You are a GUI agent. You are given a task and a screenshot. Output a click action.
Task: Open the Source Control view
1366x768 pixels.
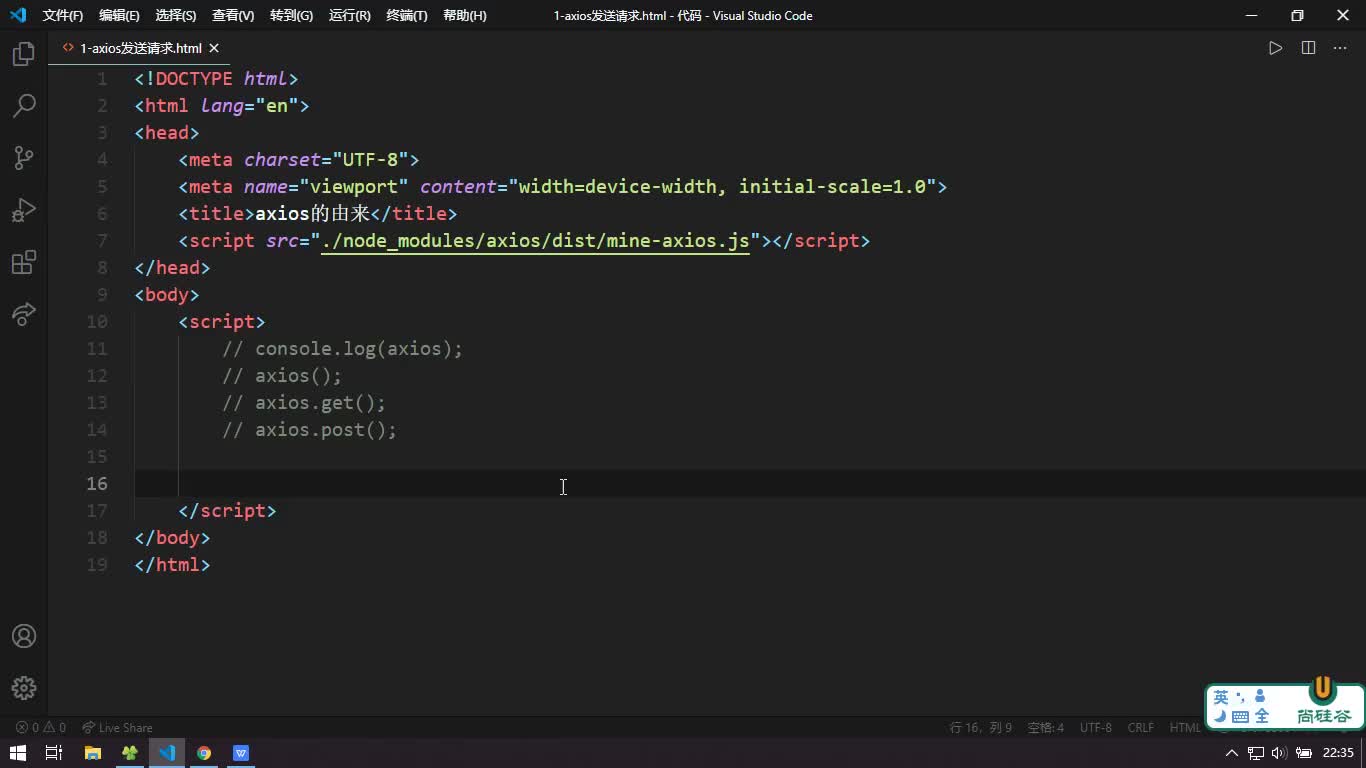24,158
